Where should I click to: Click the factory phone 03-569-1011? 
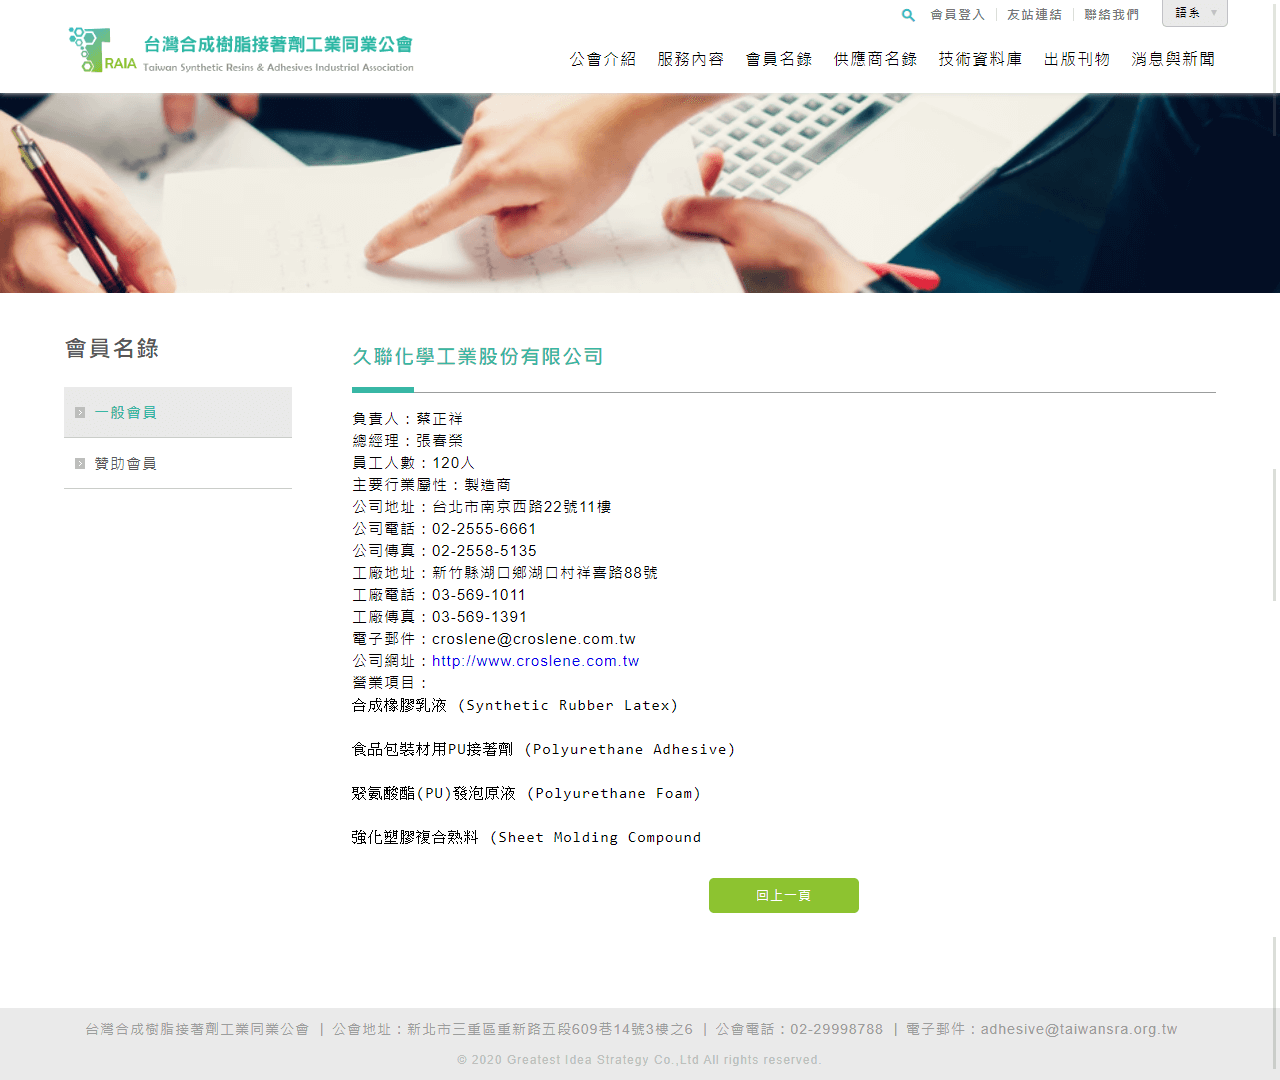point(479,595)
